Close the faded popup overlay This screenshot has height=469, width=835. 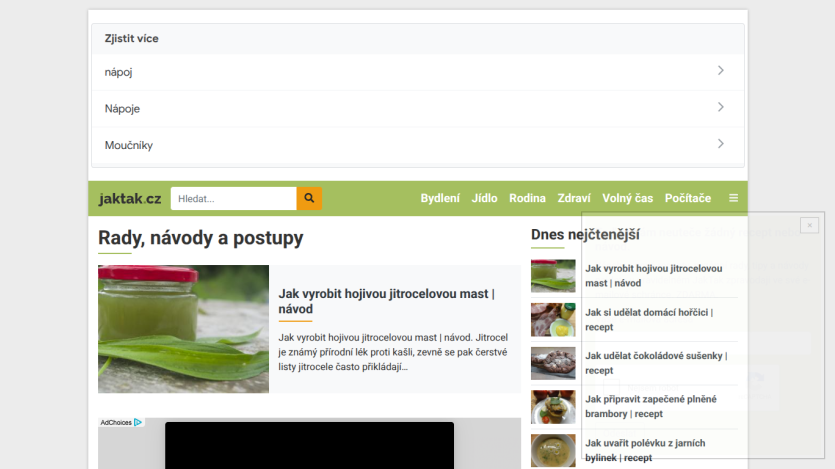pyautogui.click(x=809, y=225)
